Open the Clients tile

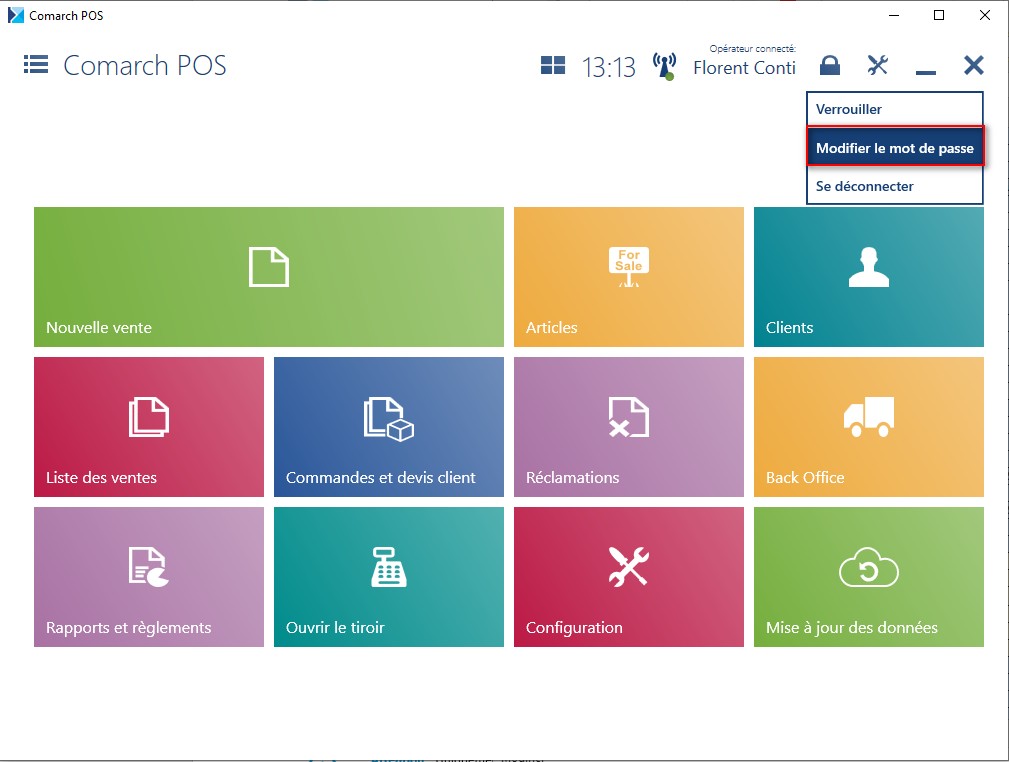869,277
